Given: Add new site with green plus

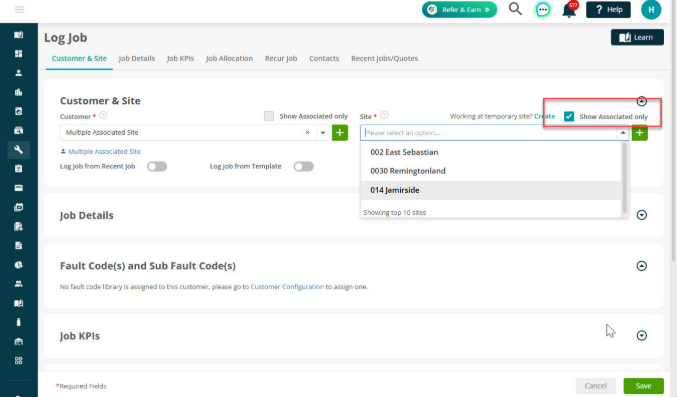Looking at the screenshot, I should coord(639,133).
